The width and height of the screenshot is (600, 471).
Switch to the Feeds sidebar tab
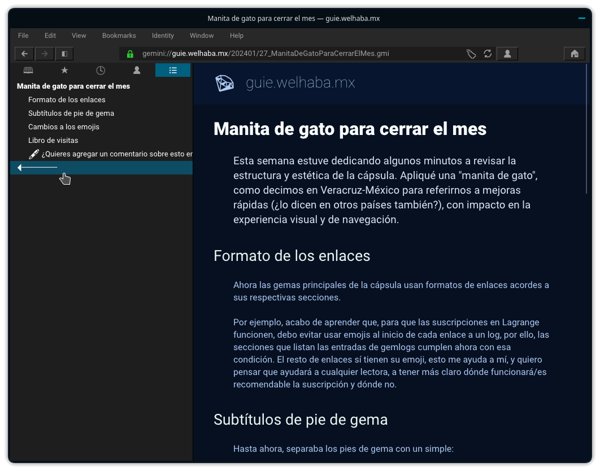(28, 71)
